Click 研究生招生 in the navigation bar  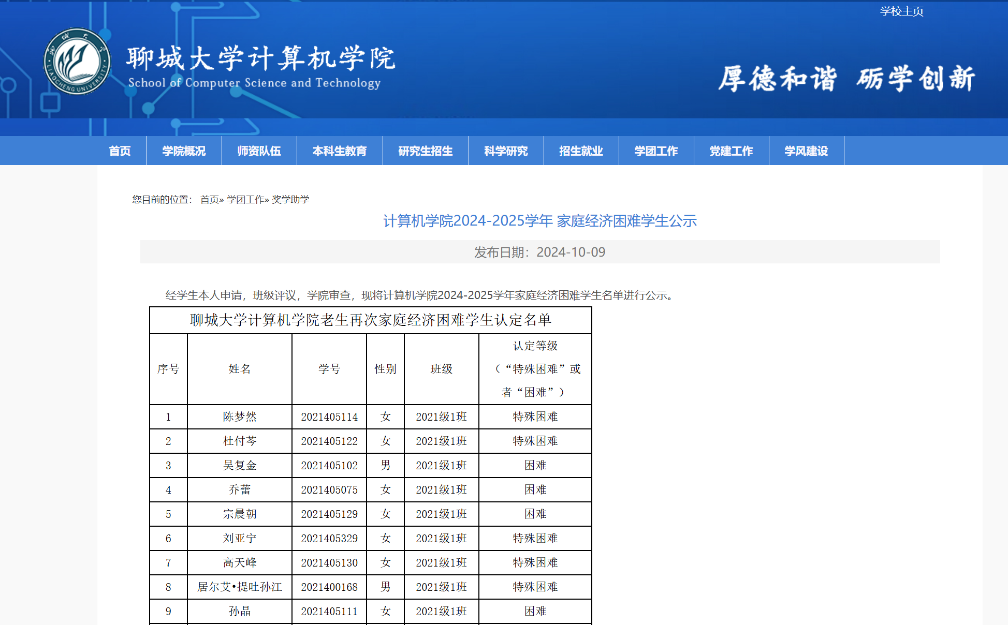pos(425,151)
